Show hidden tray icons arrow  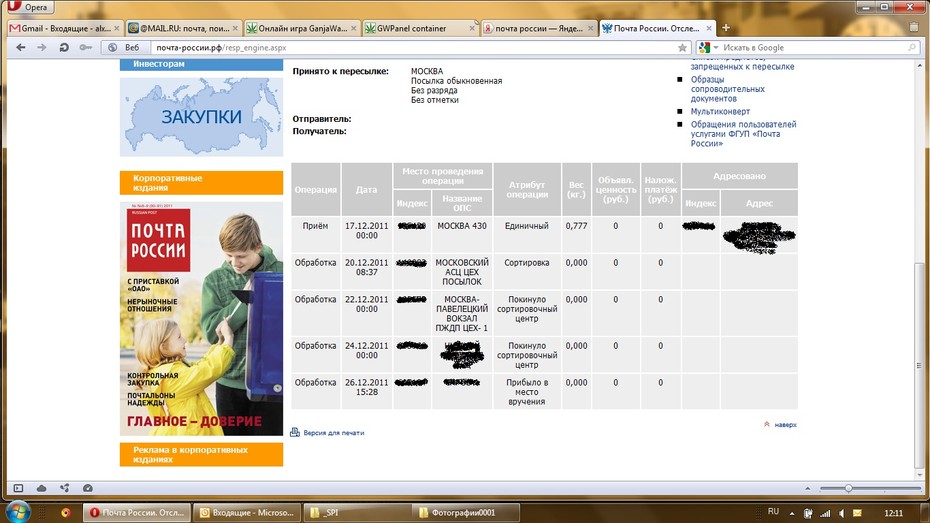point(792,513)
